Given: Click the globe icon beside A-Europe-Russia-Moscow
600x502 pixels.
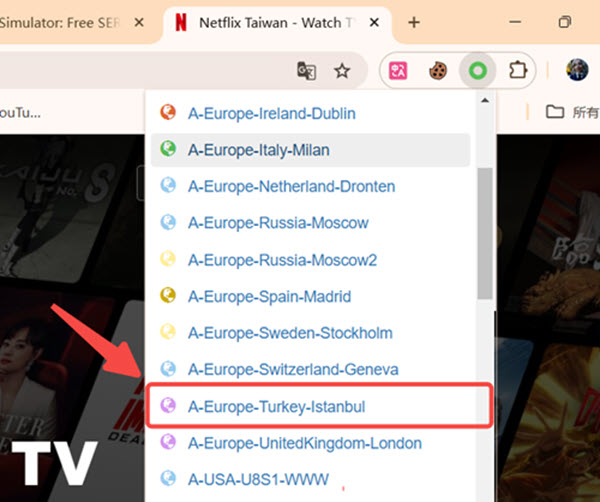Looking at the screenshot, I should (168, 222).
